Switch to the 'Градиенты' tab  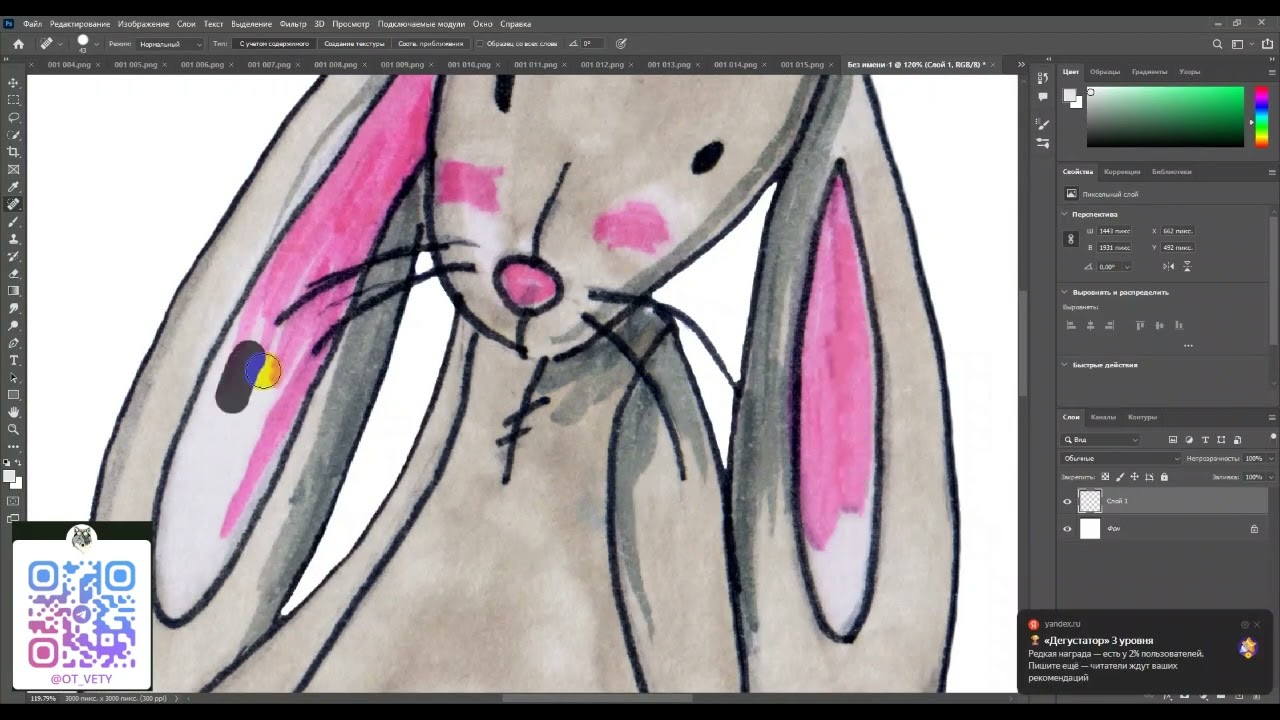pos(1150,72)
